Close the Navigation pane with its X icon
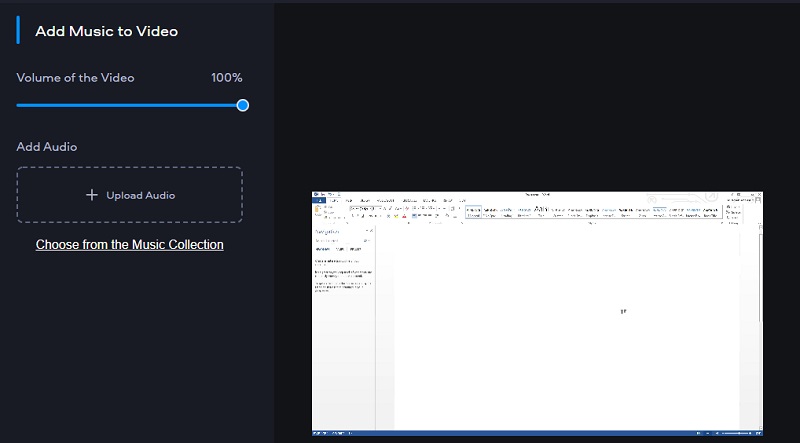The height and width of the screenshot is (443, 800). [371, 230]
